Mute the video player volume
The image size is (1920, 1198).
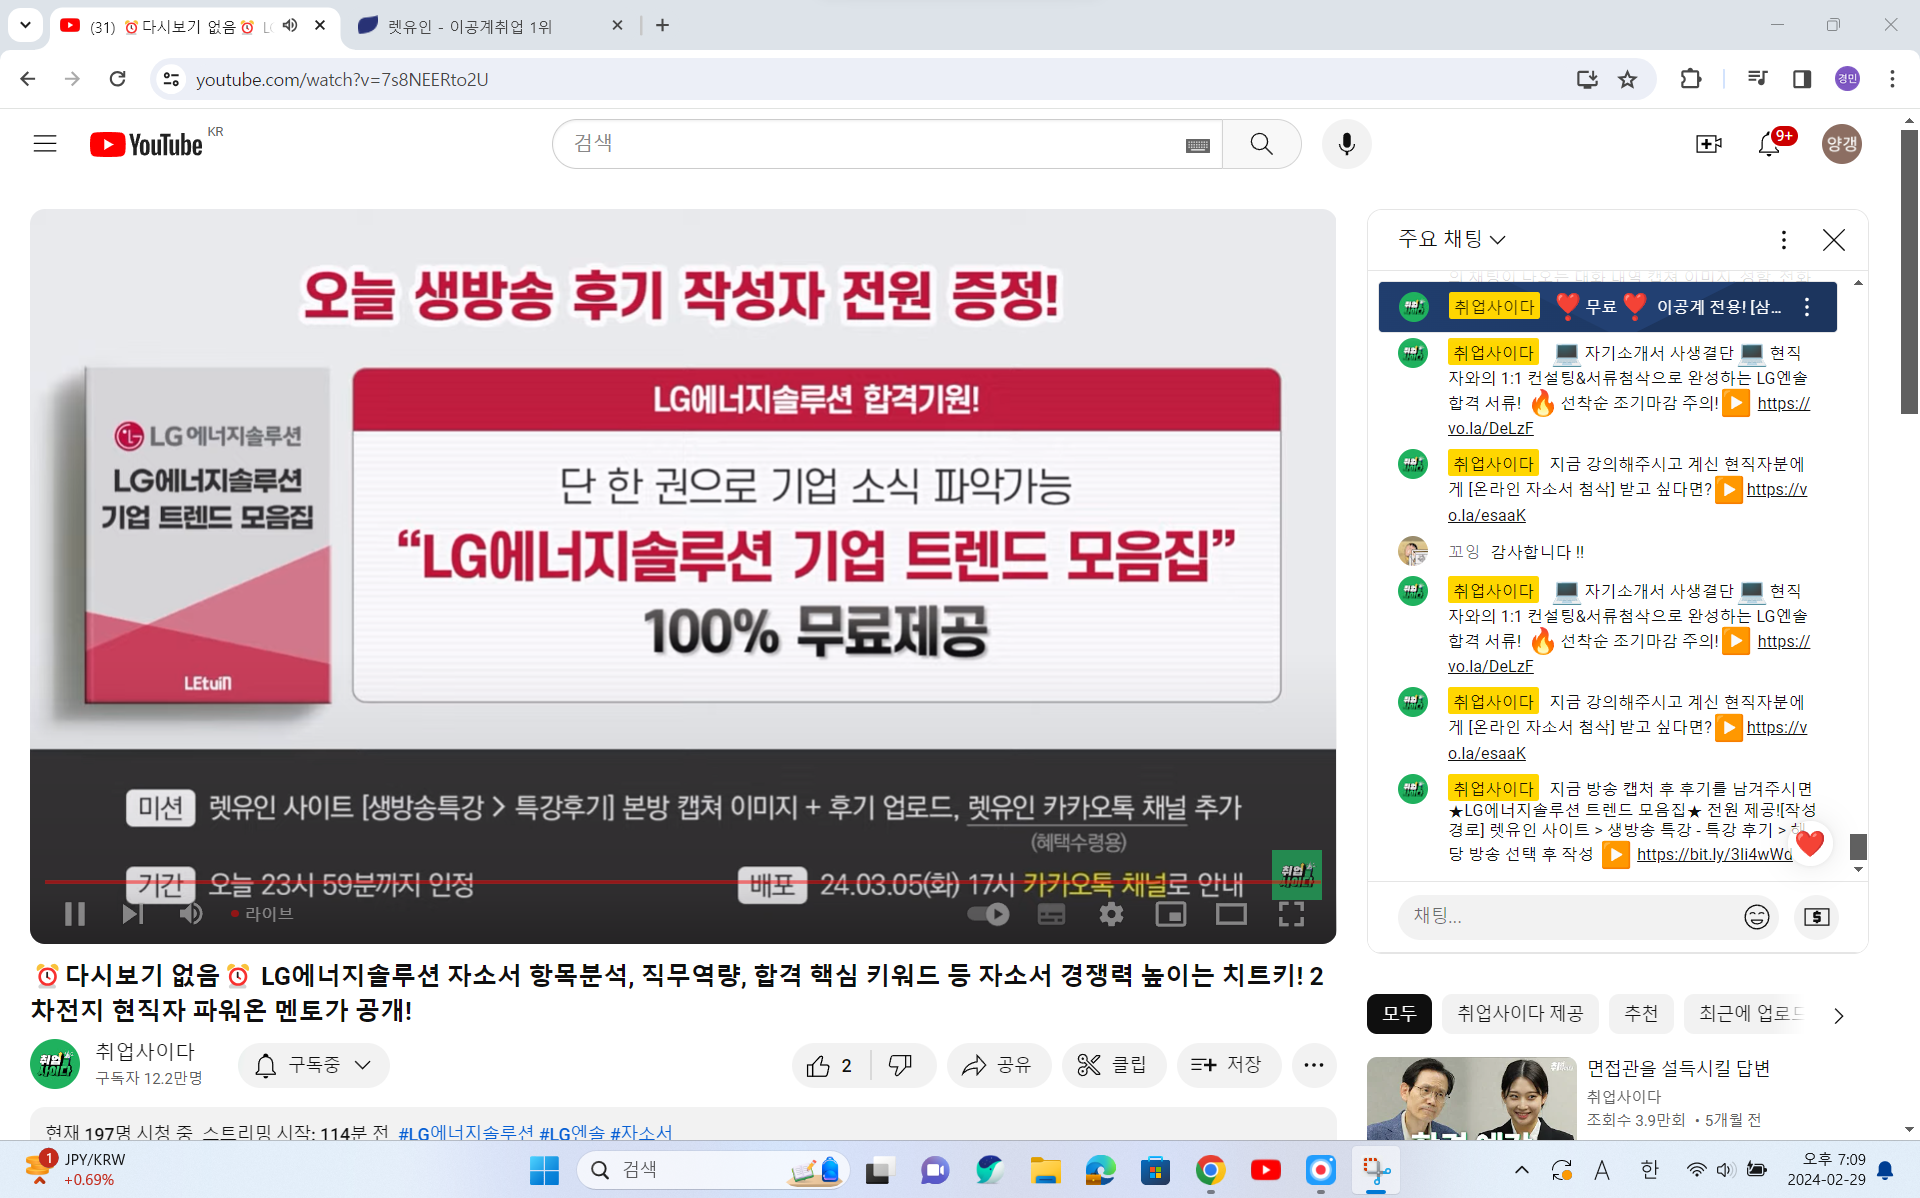191,913
